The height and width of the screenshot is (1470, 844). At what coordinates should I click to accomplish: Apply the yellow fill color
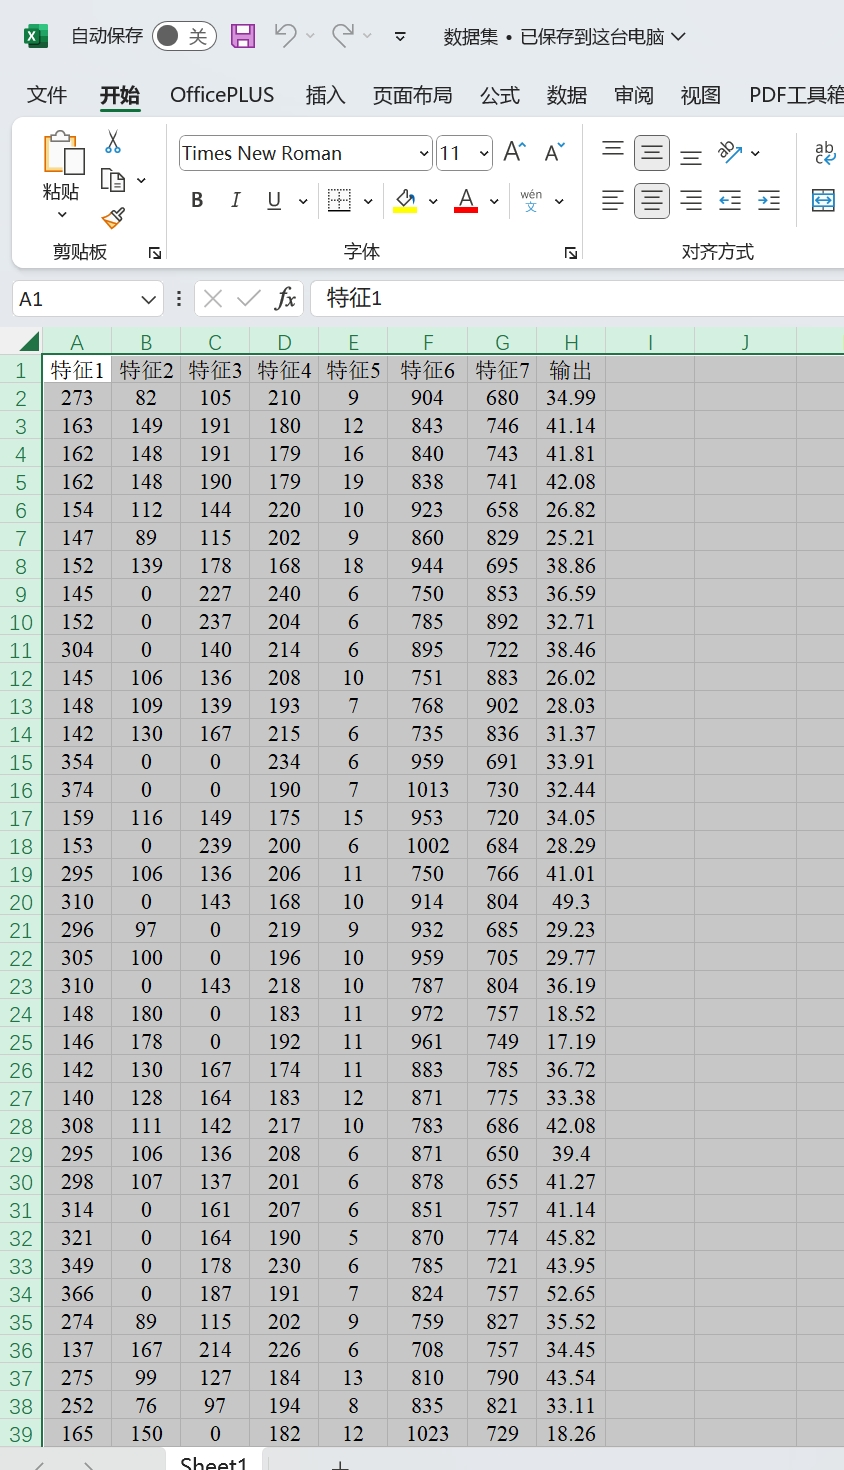(405, 200)
